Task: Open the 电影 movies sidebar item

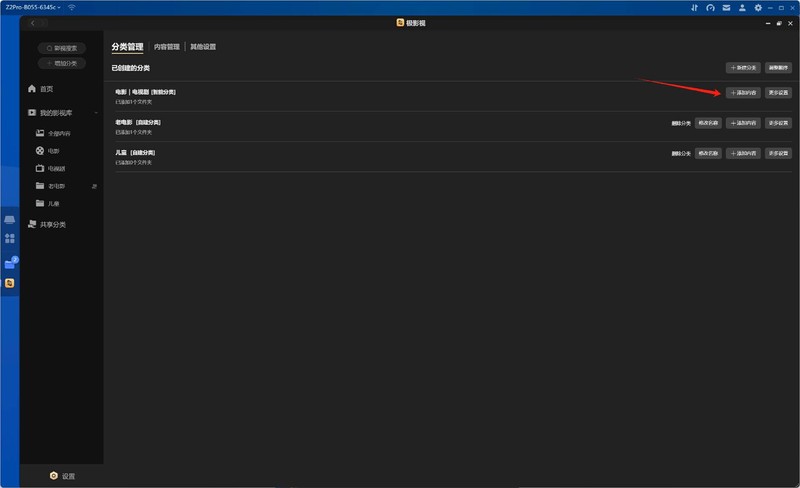Action: click(x=47, y=151)
